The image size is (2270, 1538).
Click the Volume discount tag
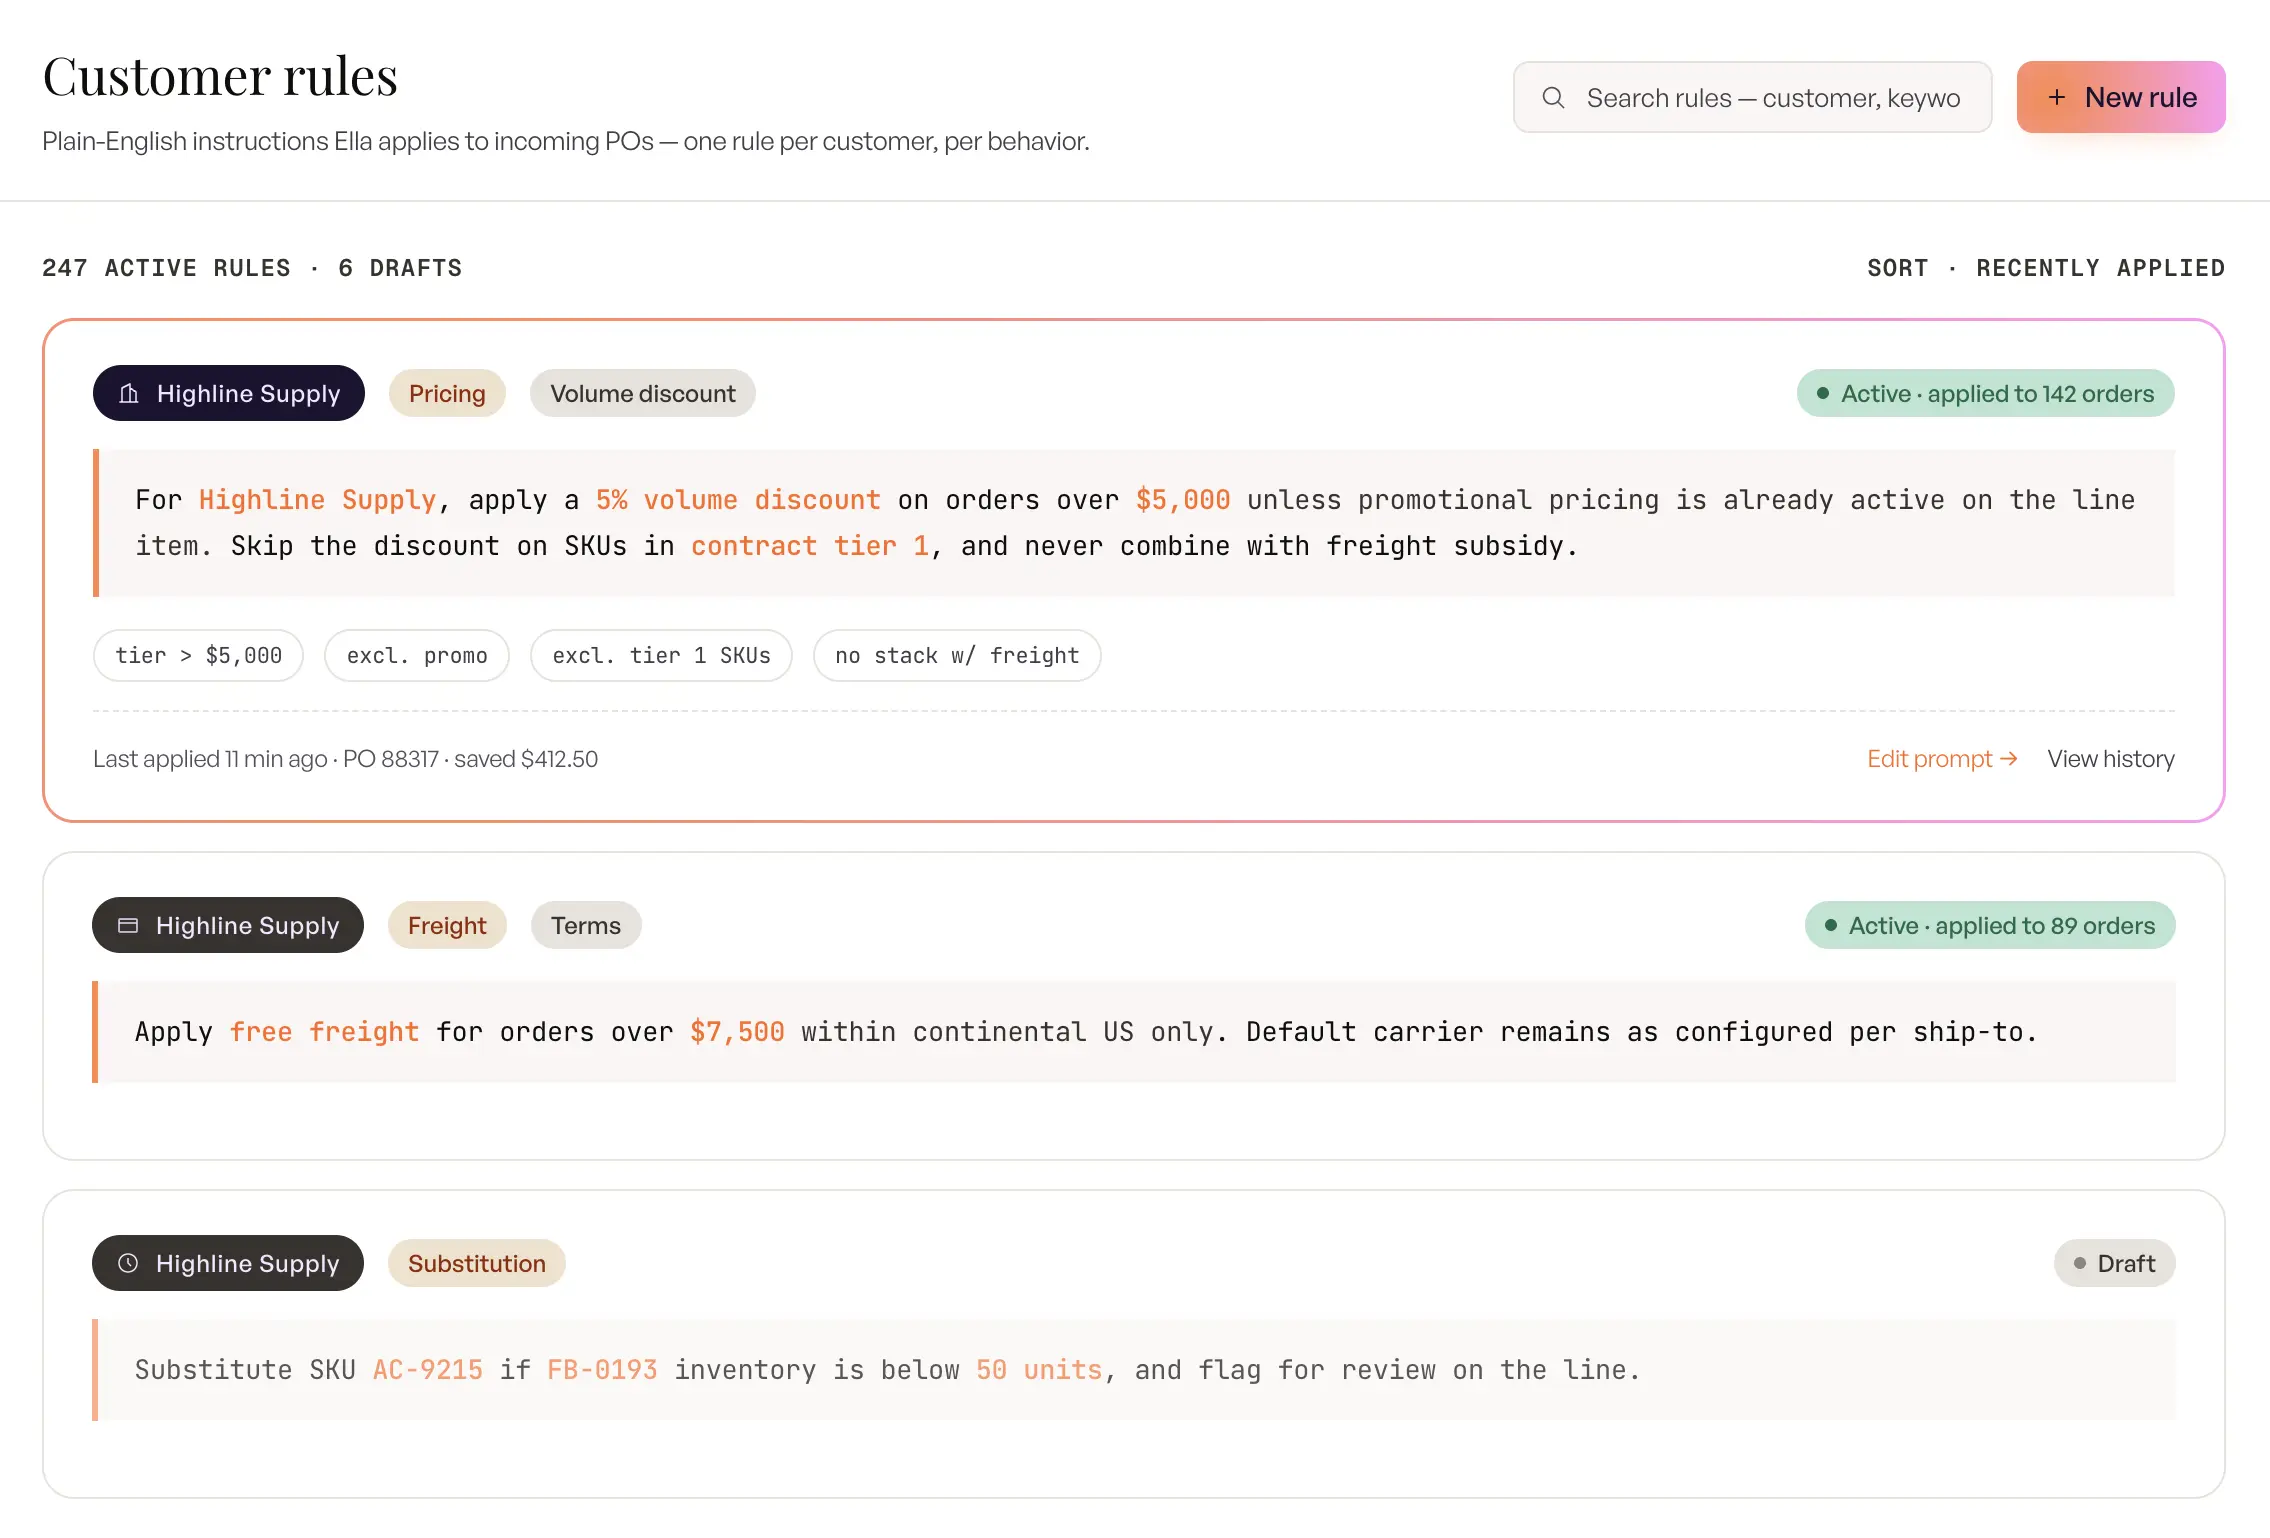(643, 393)
